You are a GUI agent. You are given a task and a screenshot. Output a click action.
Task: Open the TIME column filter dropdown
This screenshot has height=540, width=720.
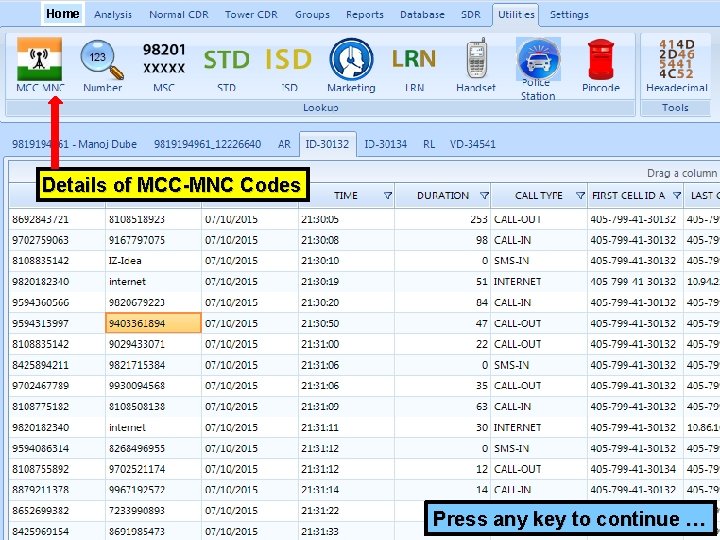pos(388,196)
